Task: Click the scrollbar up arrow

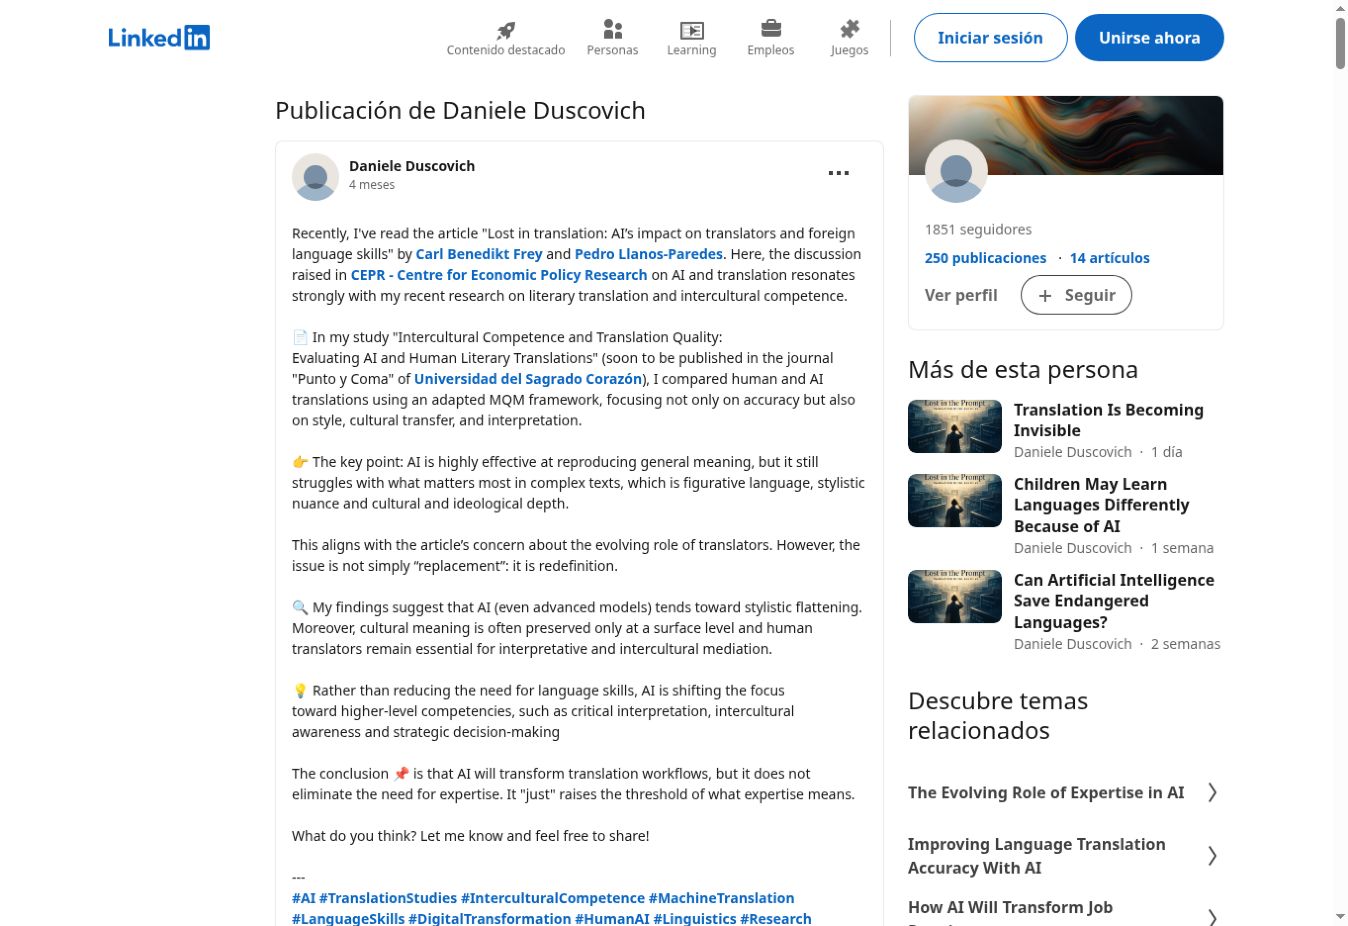Action: tap(1340, 9)
